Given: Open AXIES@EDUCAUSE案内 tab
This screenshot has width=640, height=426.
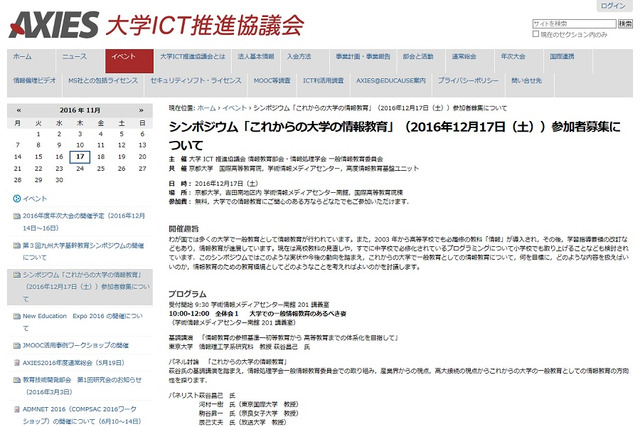Looking at the screenshot, I should tap(391, 85).
